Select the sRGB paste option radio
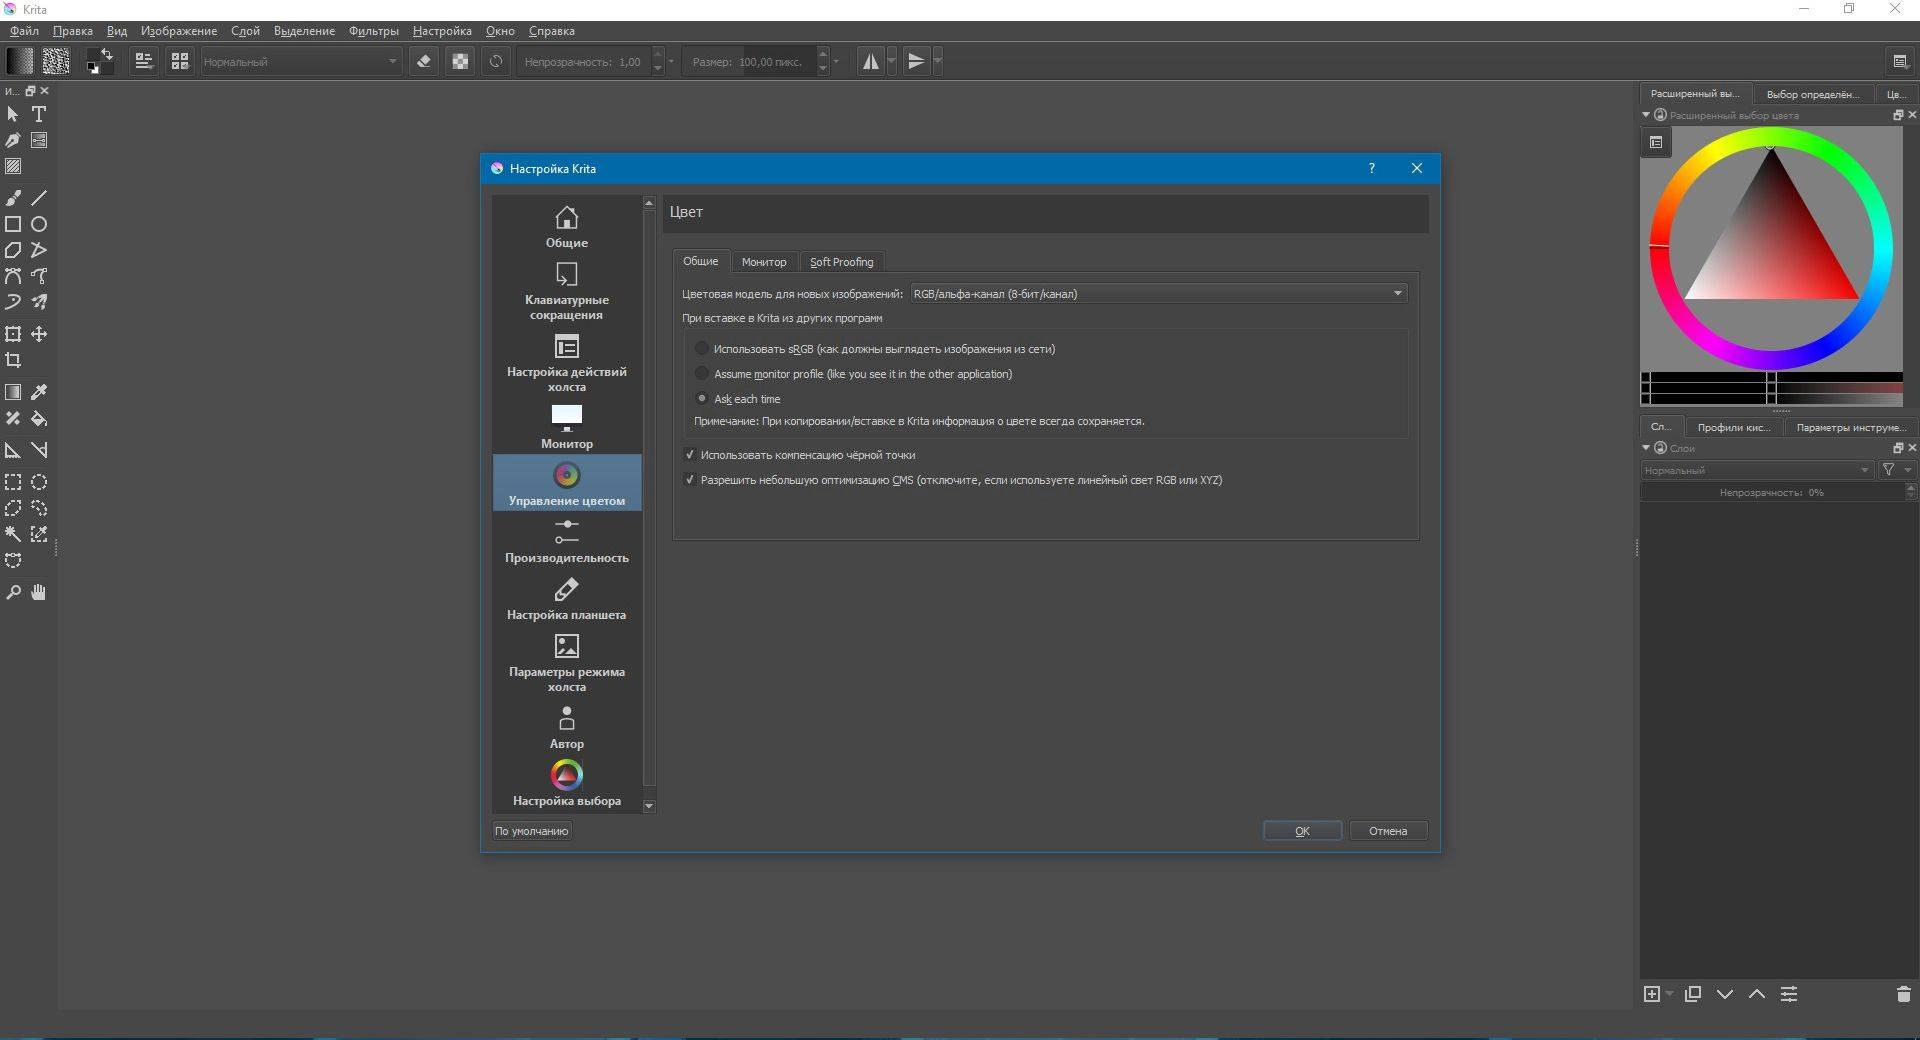This screenshot has height=1040, width=1920. [702, 349]
